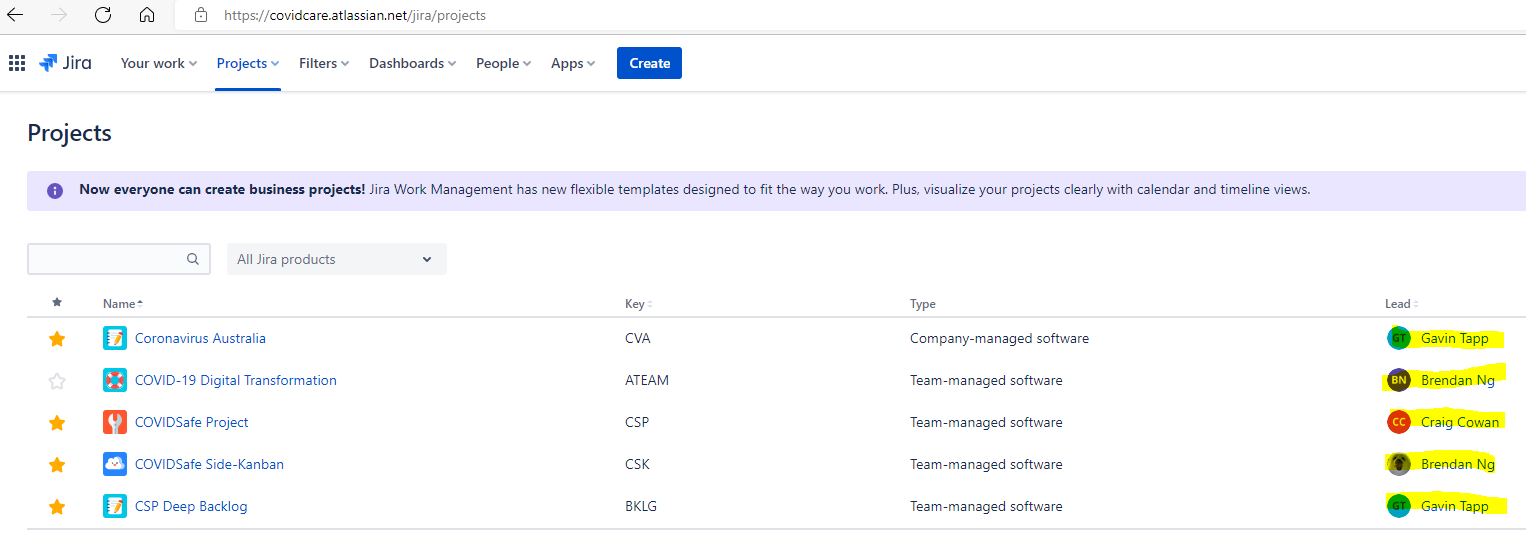Expand the People menu
Viewport: 1526px width, 538px height.
coord(503,63)
